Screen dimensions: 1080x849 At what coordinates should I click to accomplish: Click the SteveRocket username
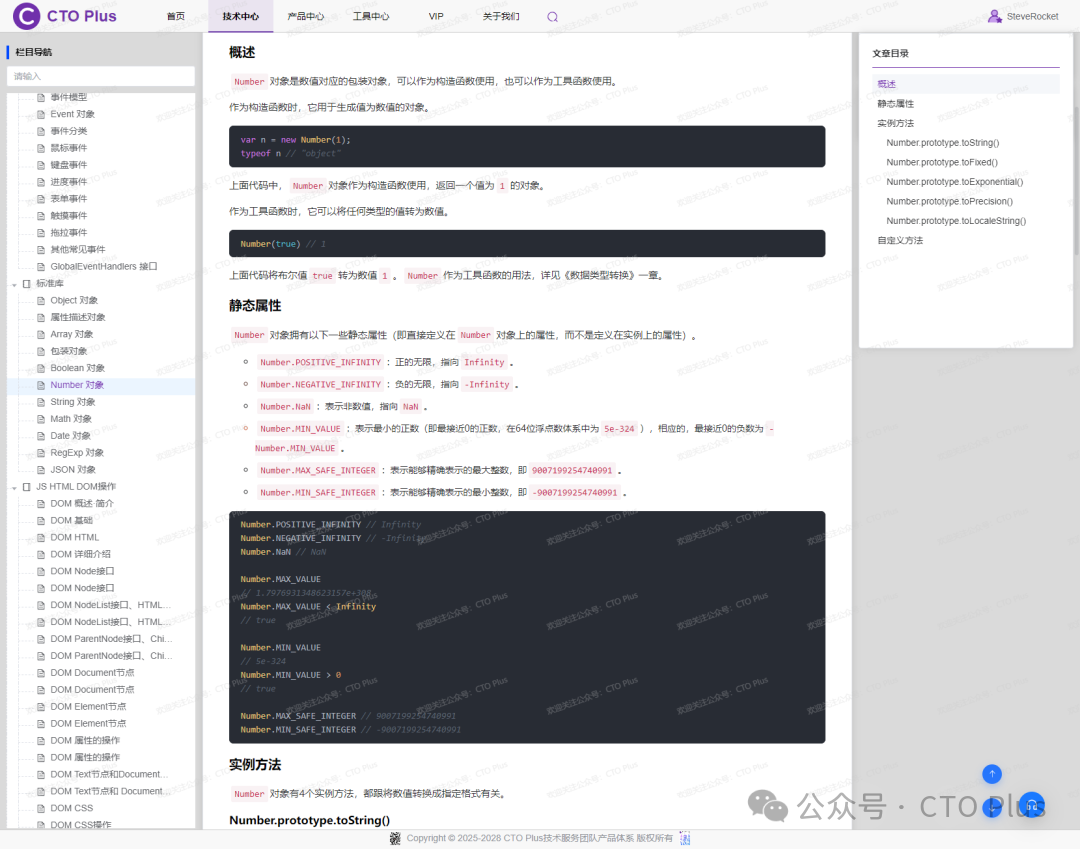click(1032, 17)
